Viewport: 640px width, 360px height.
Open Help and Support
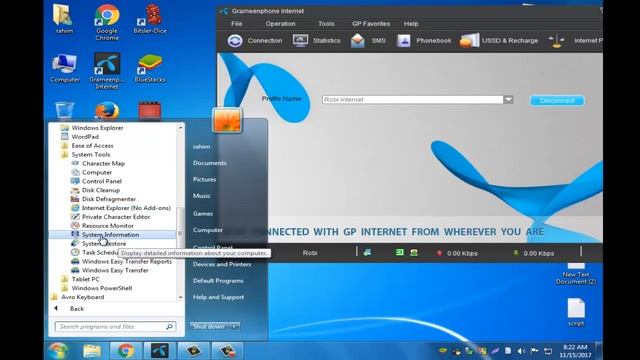tap(218, 297)
